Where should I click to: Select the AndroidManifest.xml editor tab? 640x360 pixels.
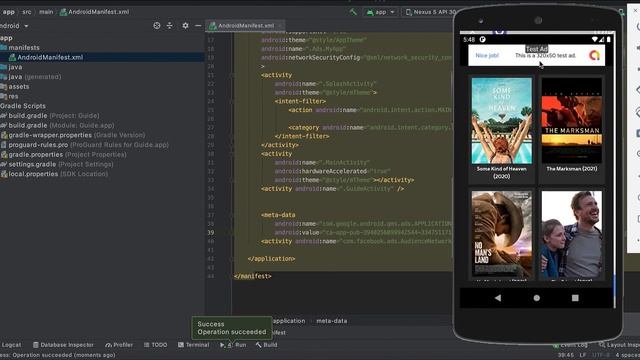click(x=244, y=25)
